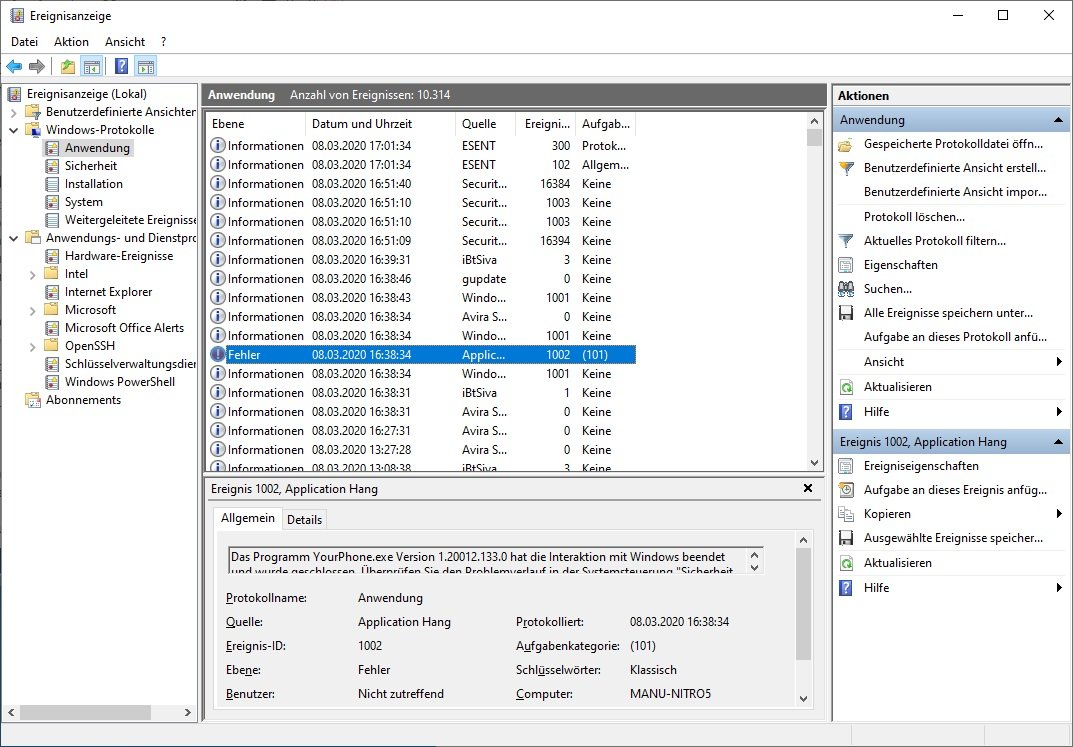Toggle the console tree toolbar button

(x=92, y=67)
